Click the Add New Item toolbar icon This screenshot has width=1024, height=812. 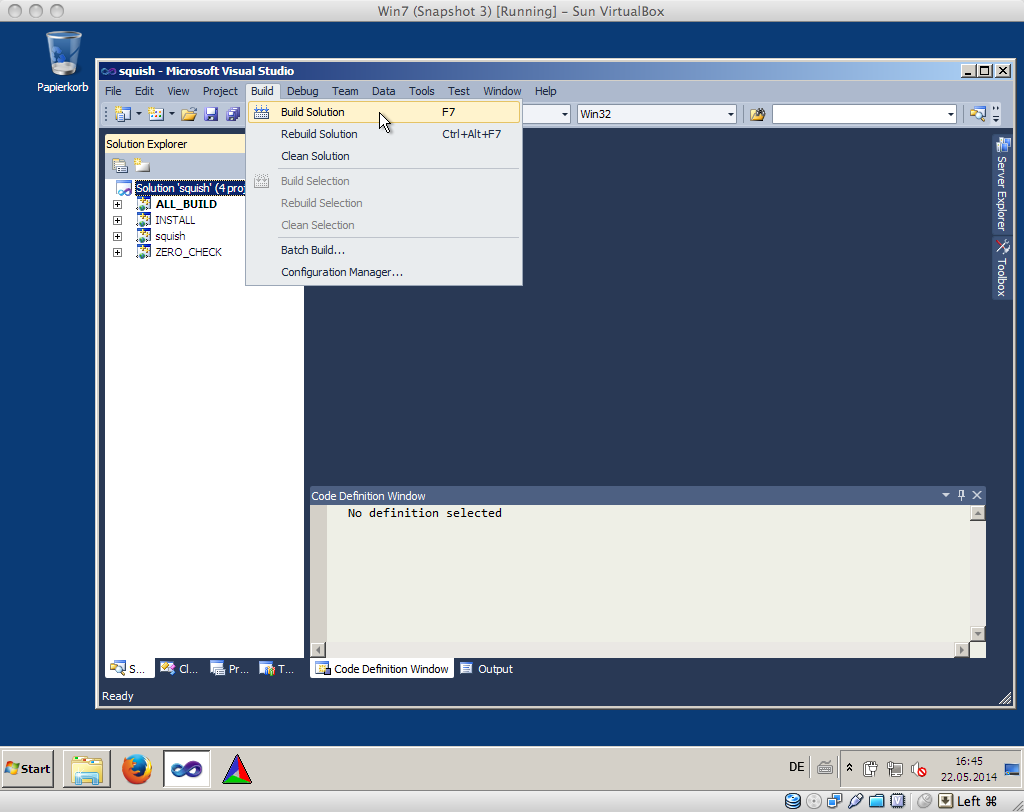[x=155, y=114]
